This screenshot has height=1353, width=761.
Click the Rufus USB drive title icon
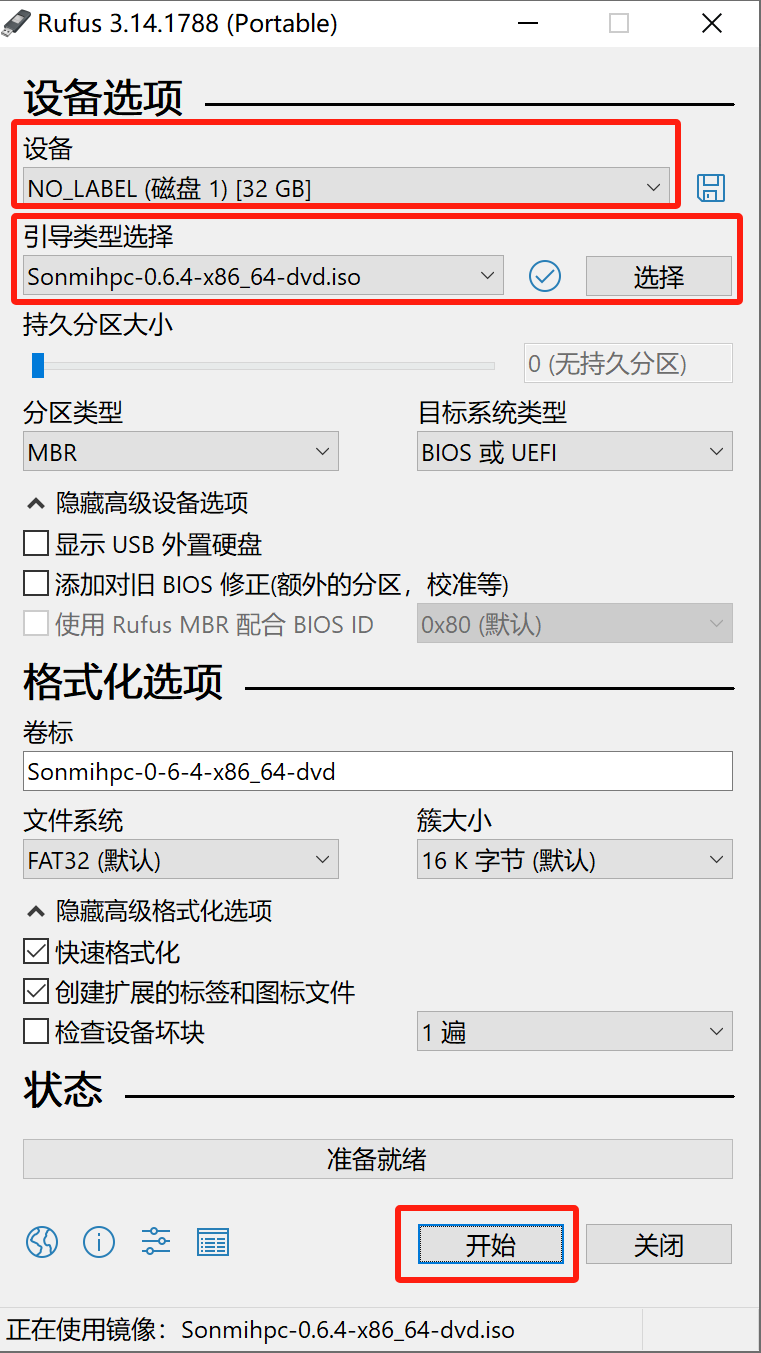pyautogui.click(x=18, y=22)
